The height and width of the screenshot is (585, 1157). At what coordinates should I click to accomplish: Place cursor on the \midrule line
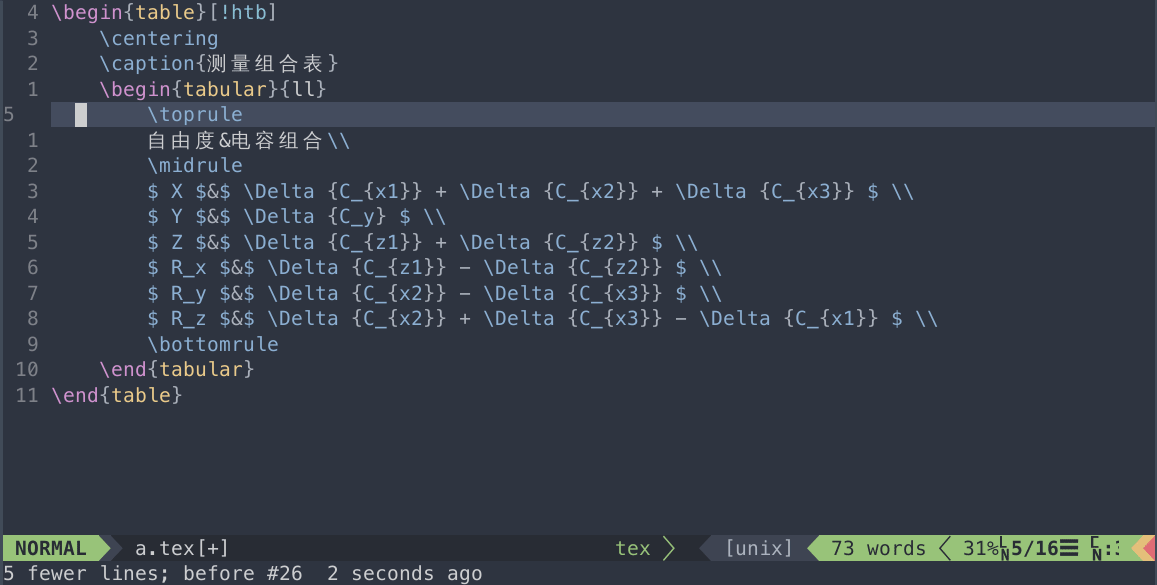coord(195,165)
